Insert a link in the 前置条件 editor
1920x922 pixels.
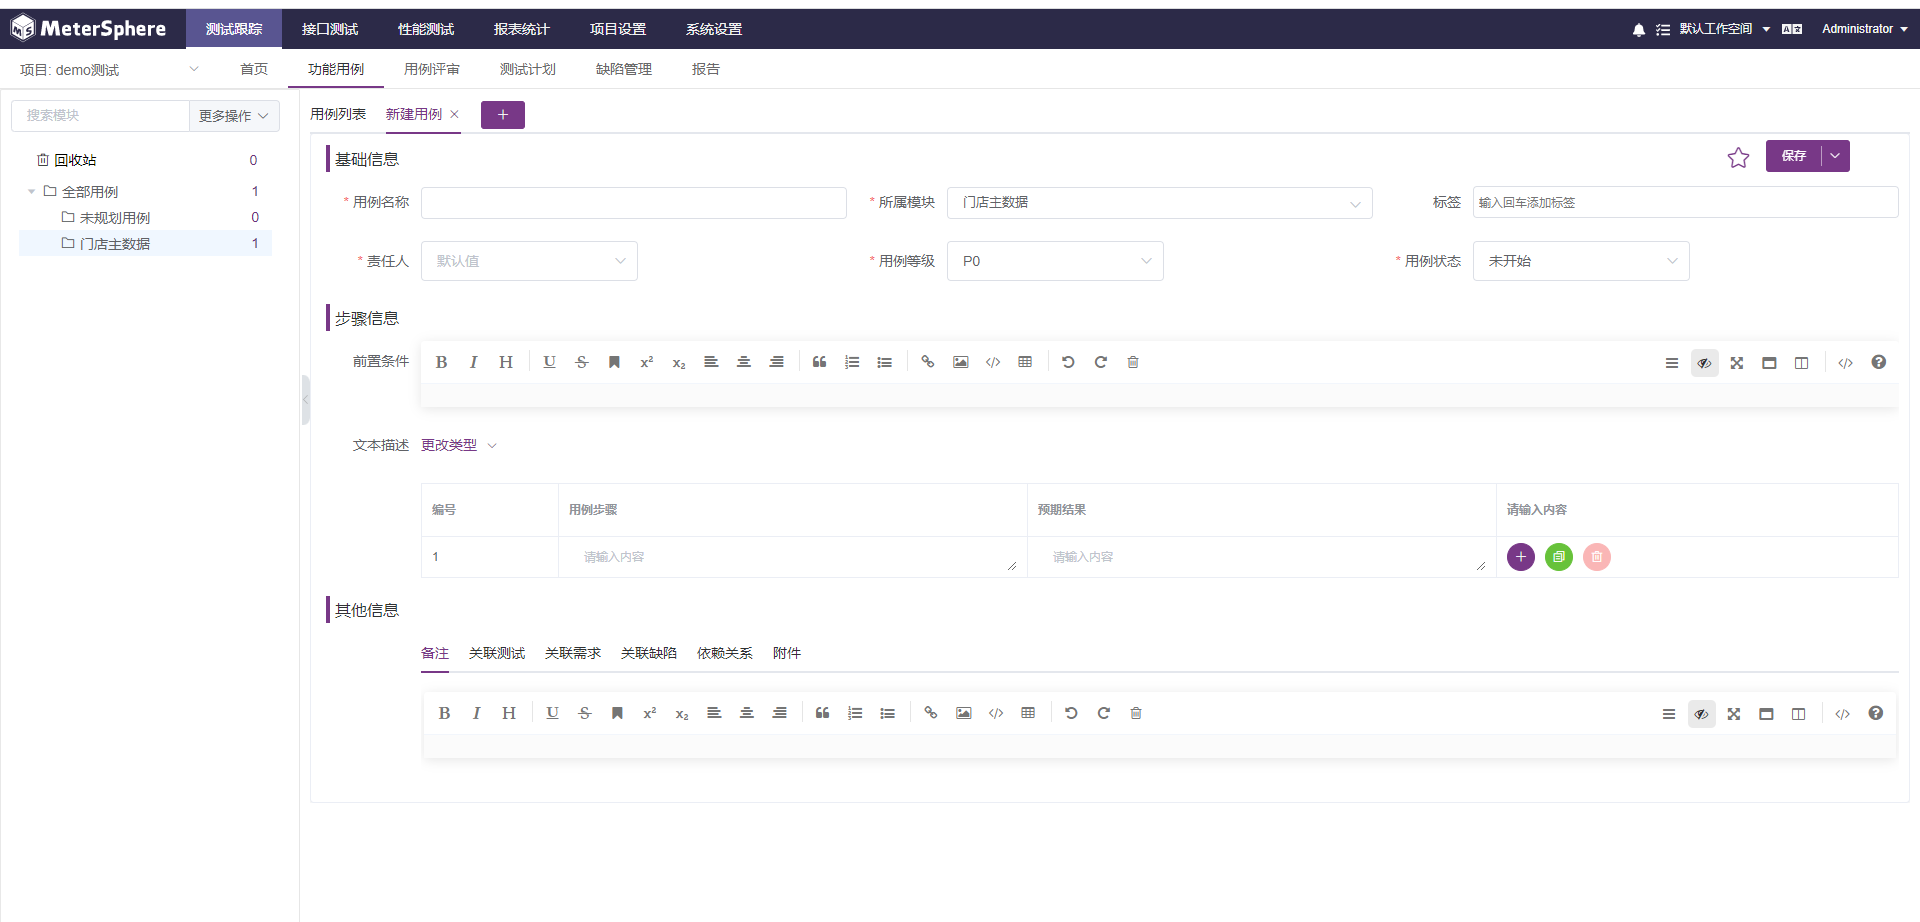(928, 362)
